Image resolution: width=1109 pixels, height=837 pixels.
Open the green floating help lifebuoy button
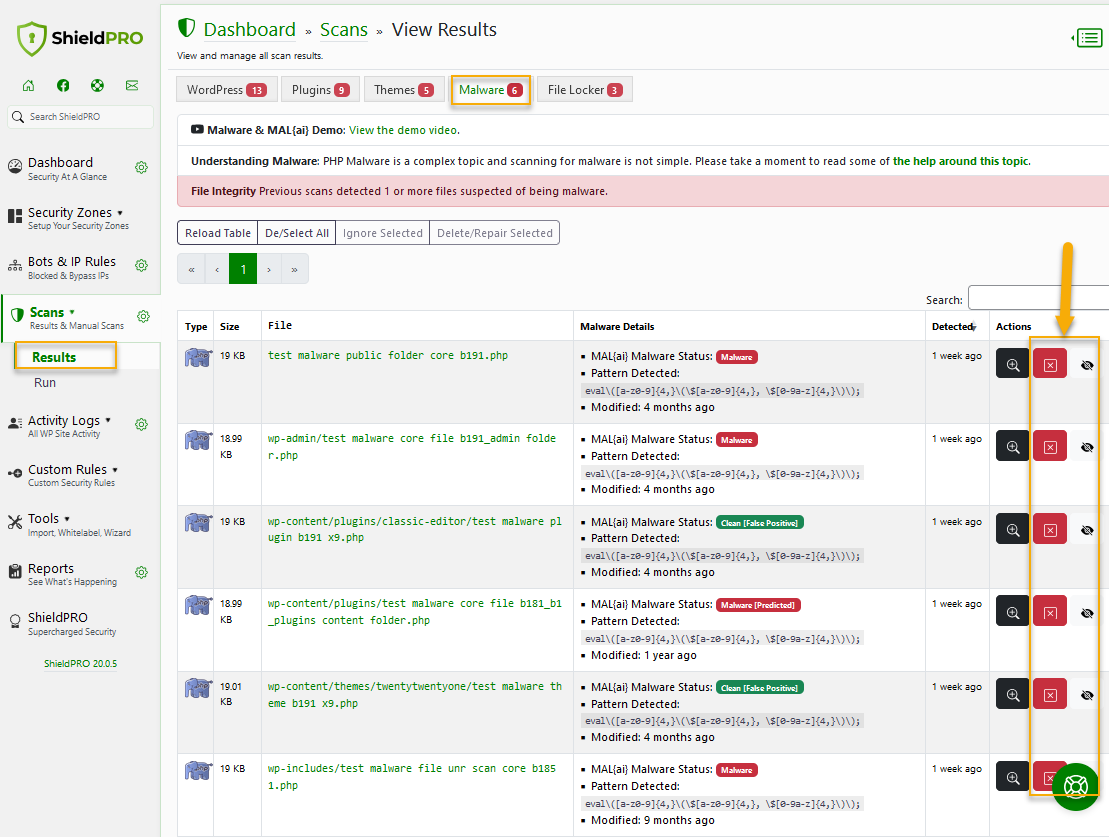1075,786
